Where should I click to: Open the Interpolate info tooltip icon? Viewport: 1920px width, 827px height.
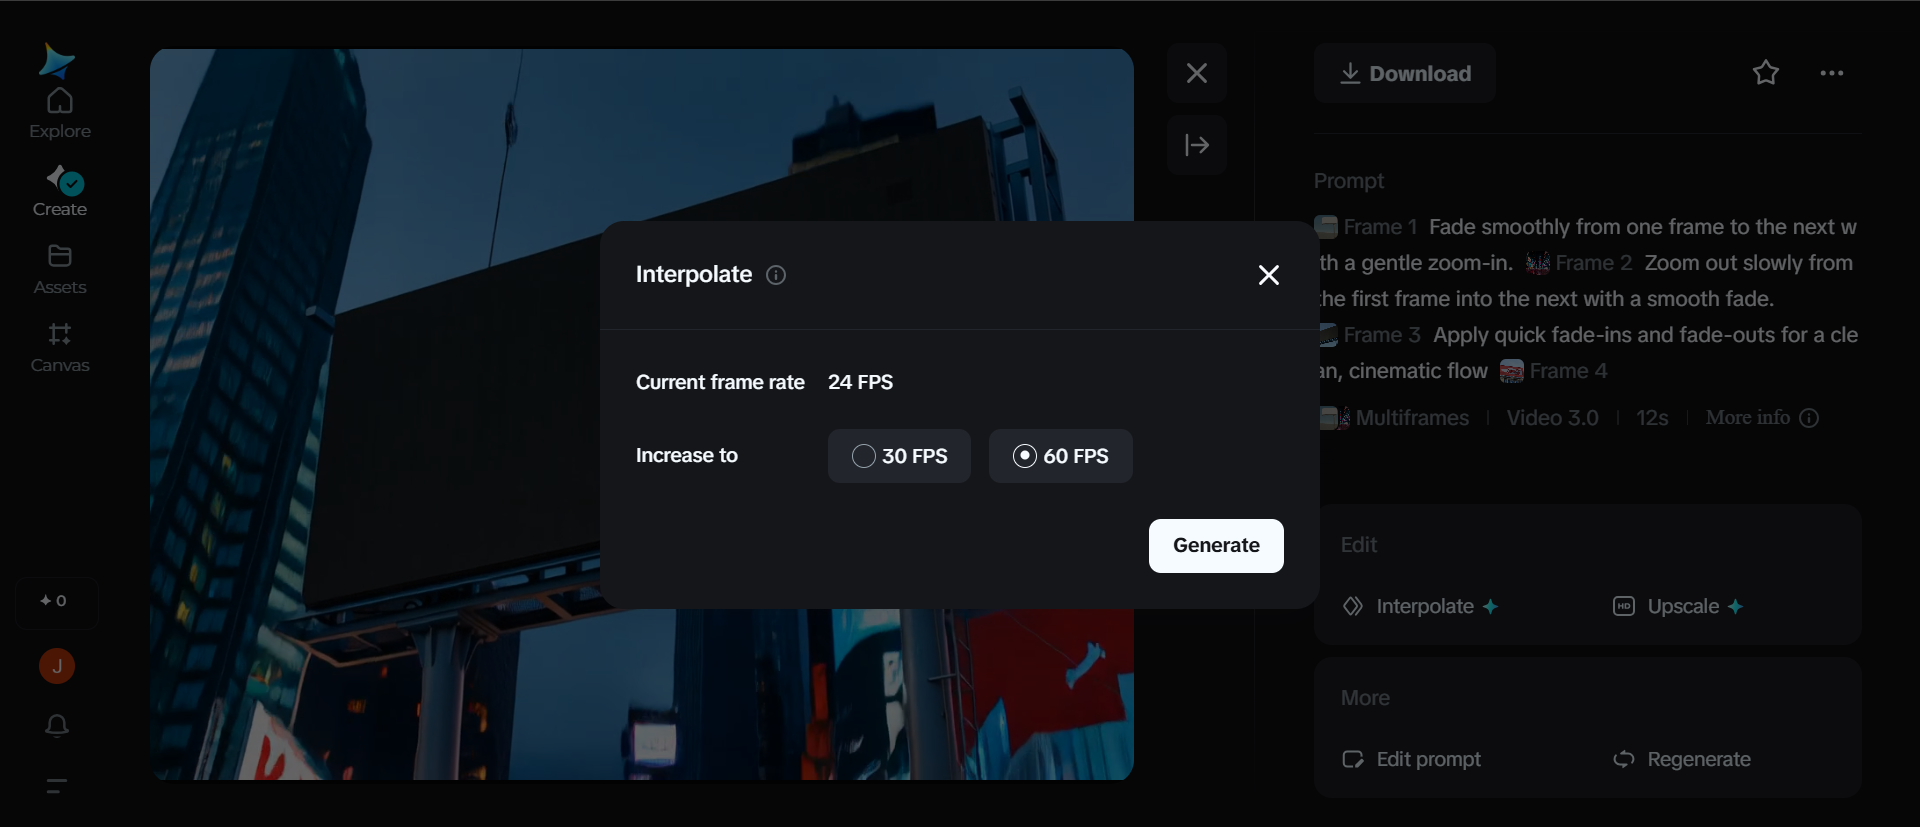[x=776, y=275]
